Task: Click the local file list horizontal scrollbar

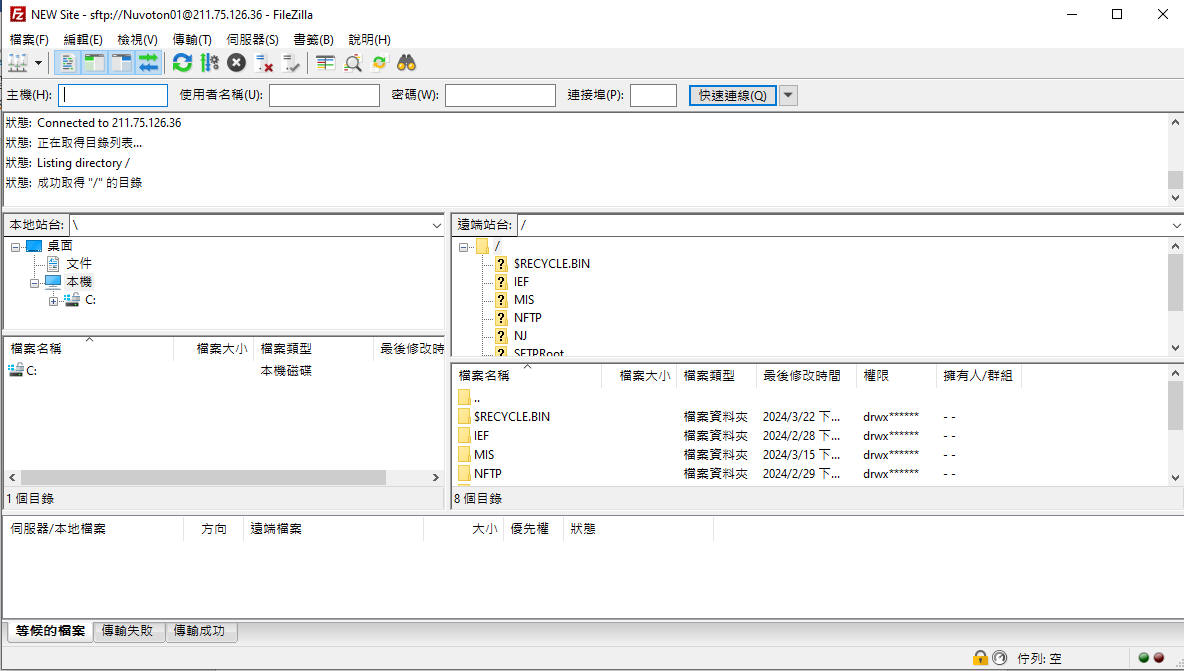Action: click(200, 478)
